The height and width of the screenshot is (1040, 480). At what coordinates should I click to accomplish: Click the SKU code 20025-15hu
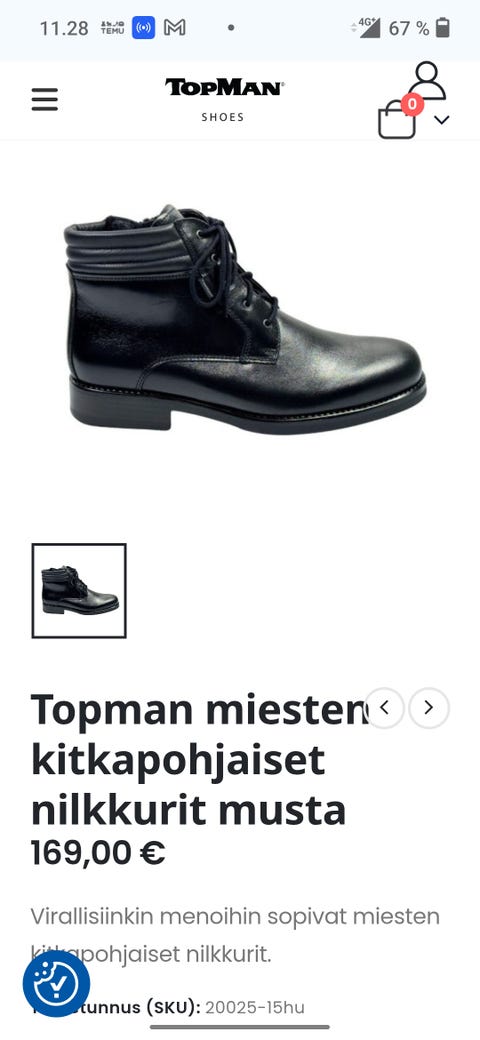click(x=255, y=1008)
